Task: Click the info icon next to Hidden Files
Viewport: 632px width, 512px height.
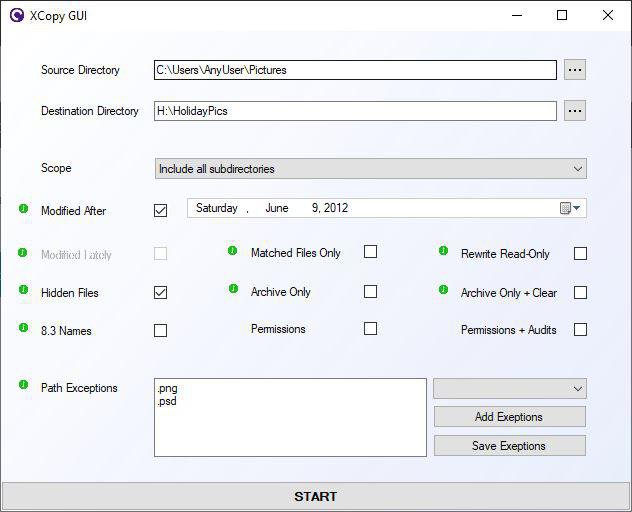Action: tap(23, 289)
